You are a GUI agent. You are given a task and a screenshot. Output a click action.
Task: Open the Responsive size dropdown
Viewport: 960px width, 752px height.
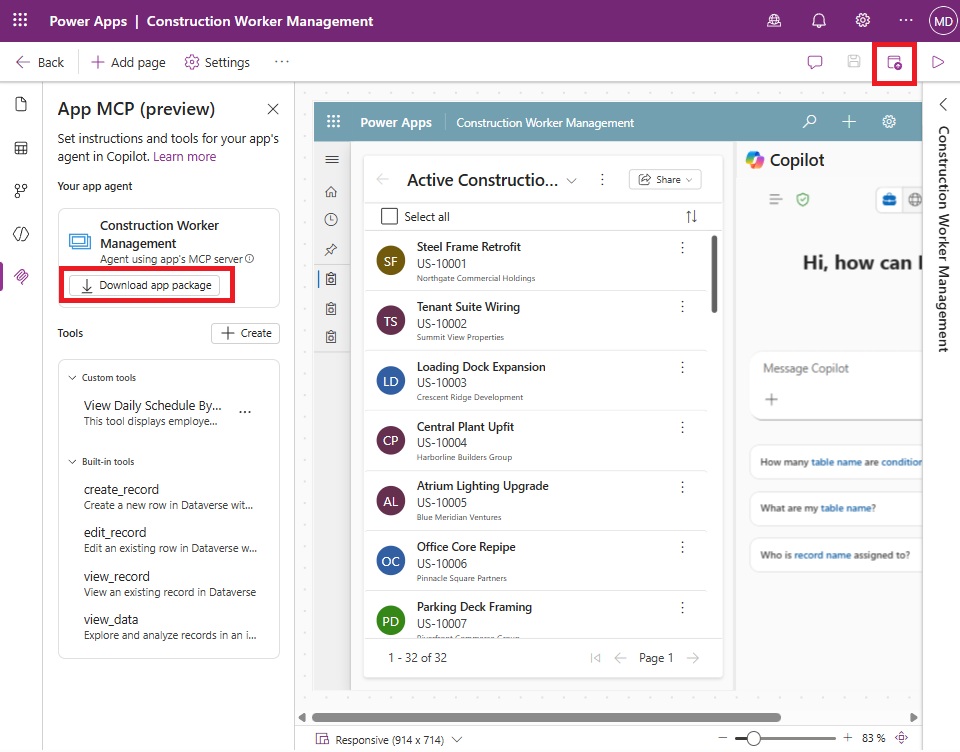point(457,740)
